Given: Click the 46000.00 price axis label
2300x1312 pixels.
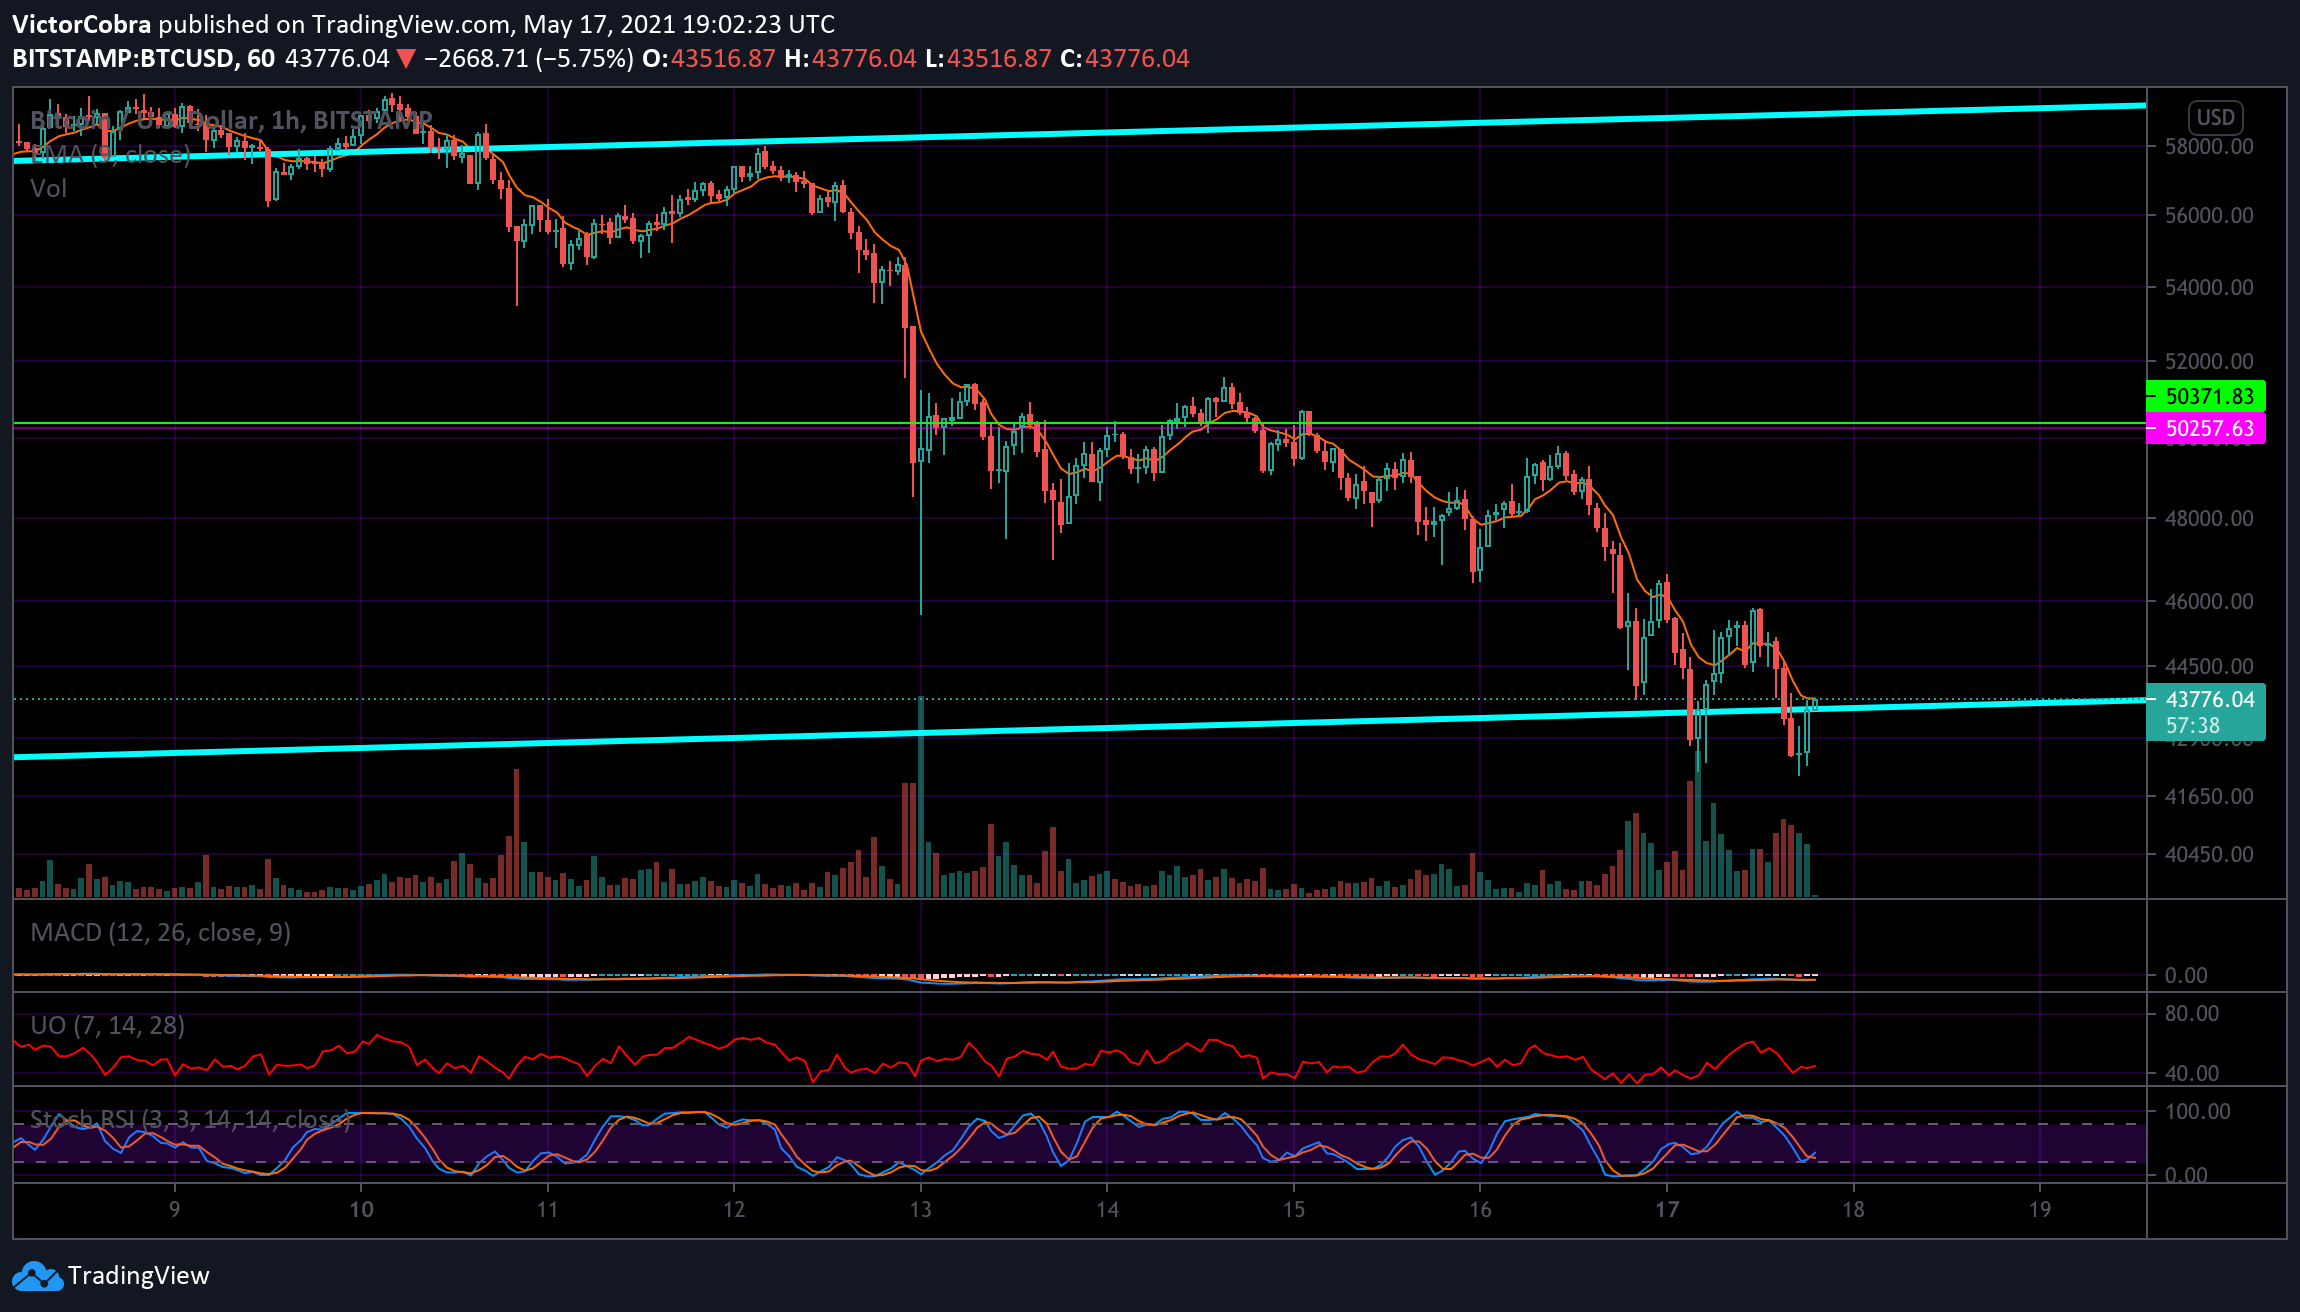Looking at the screenshot, I should pos(2208,601).
